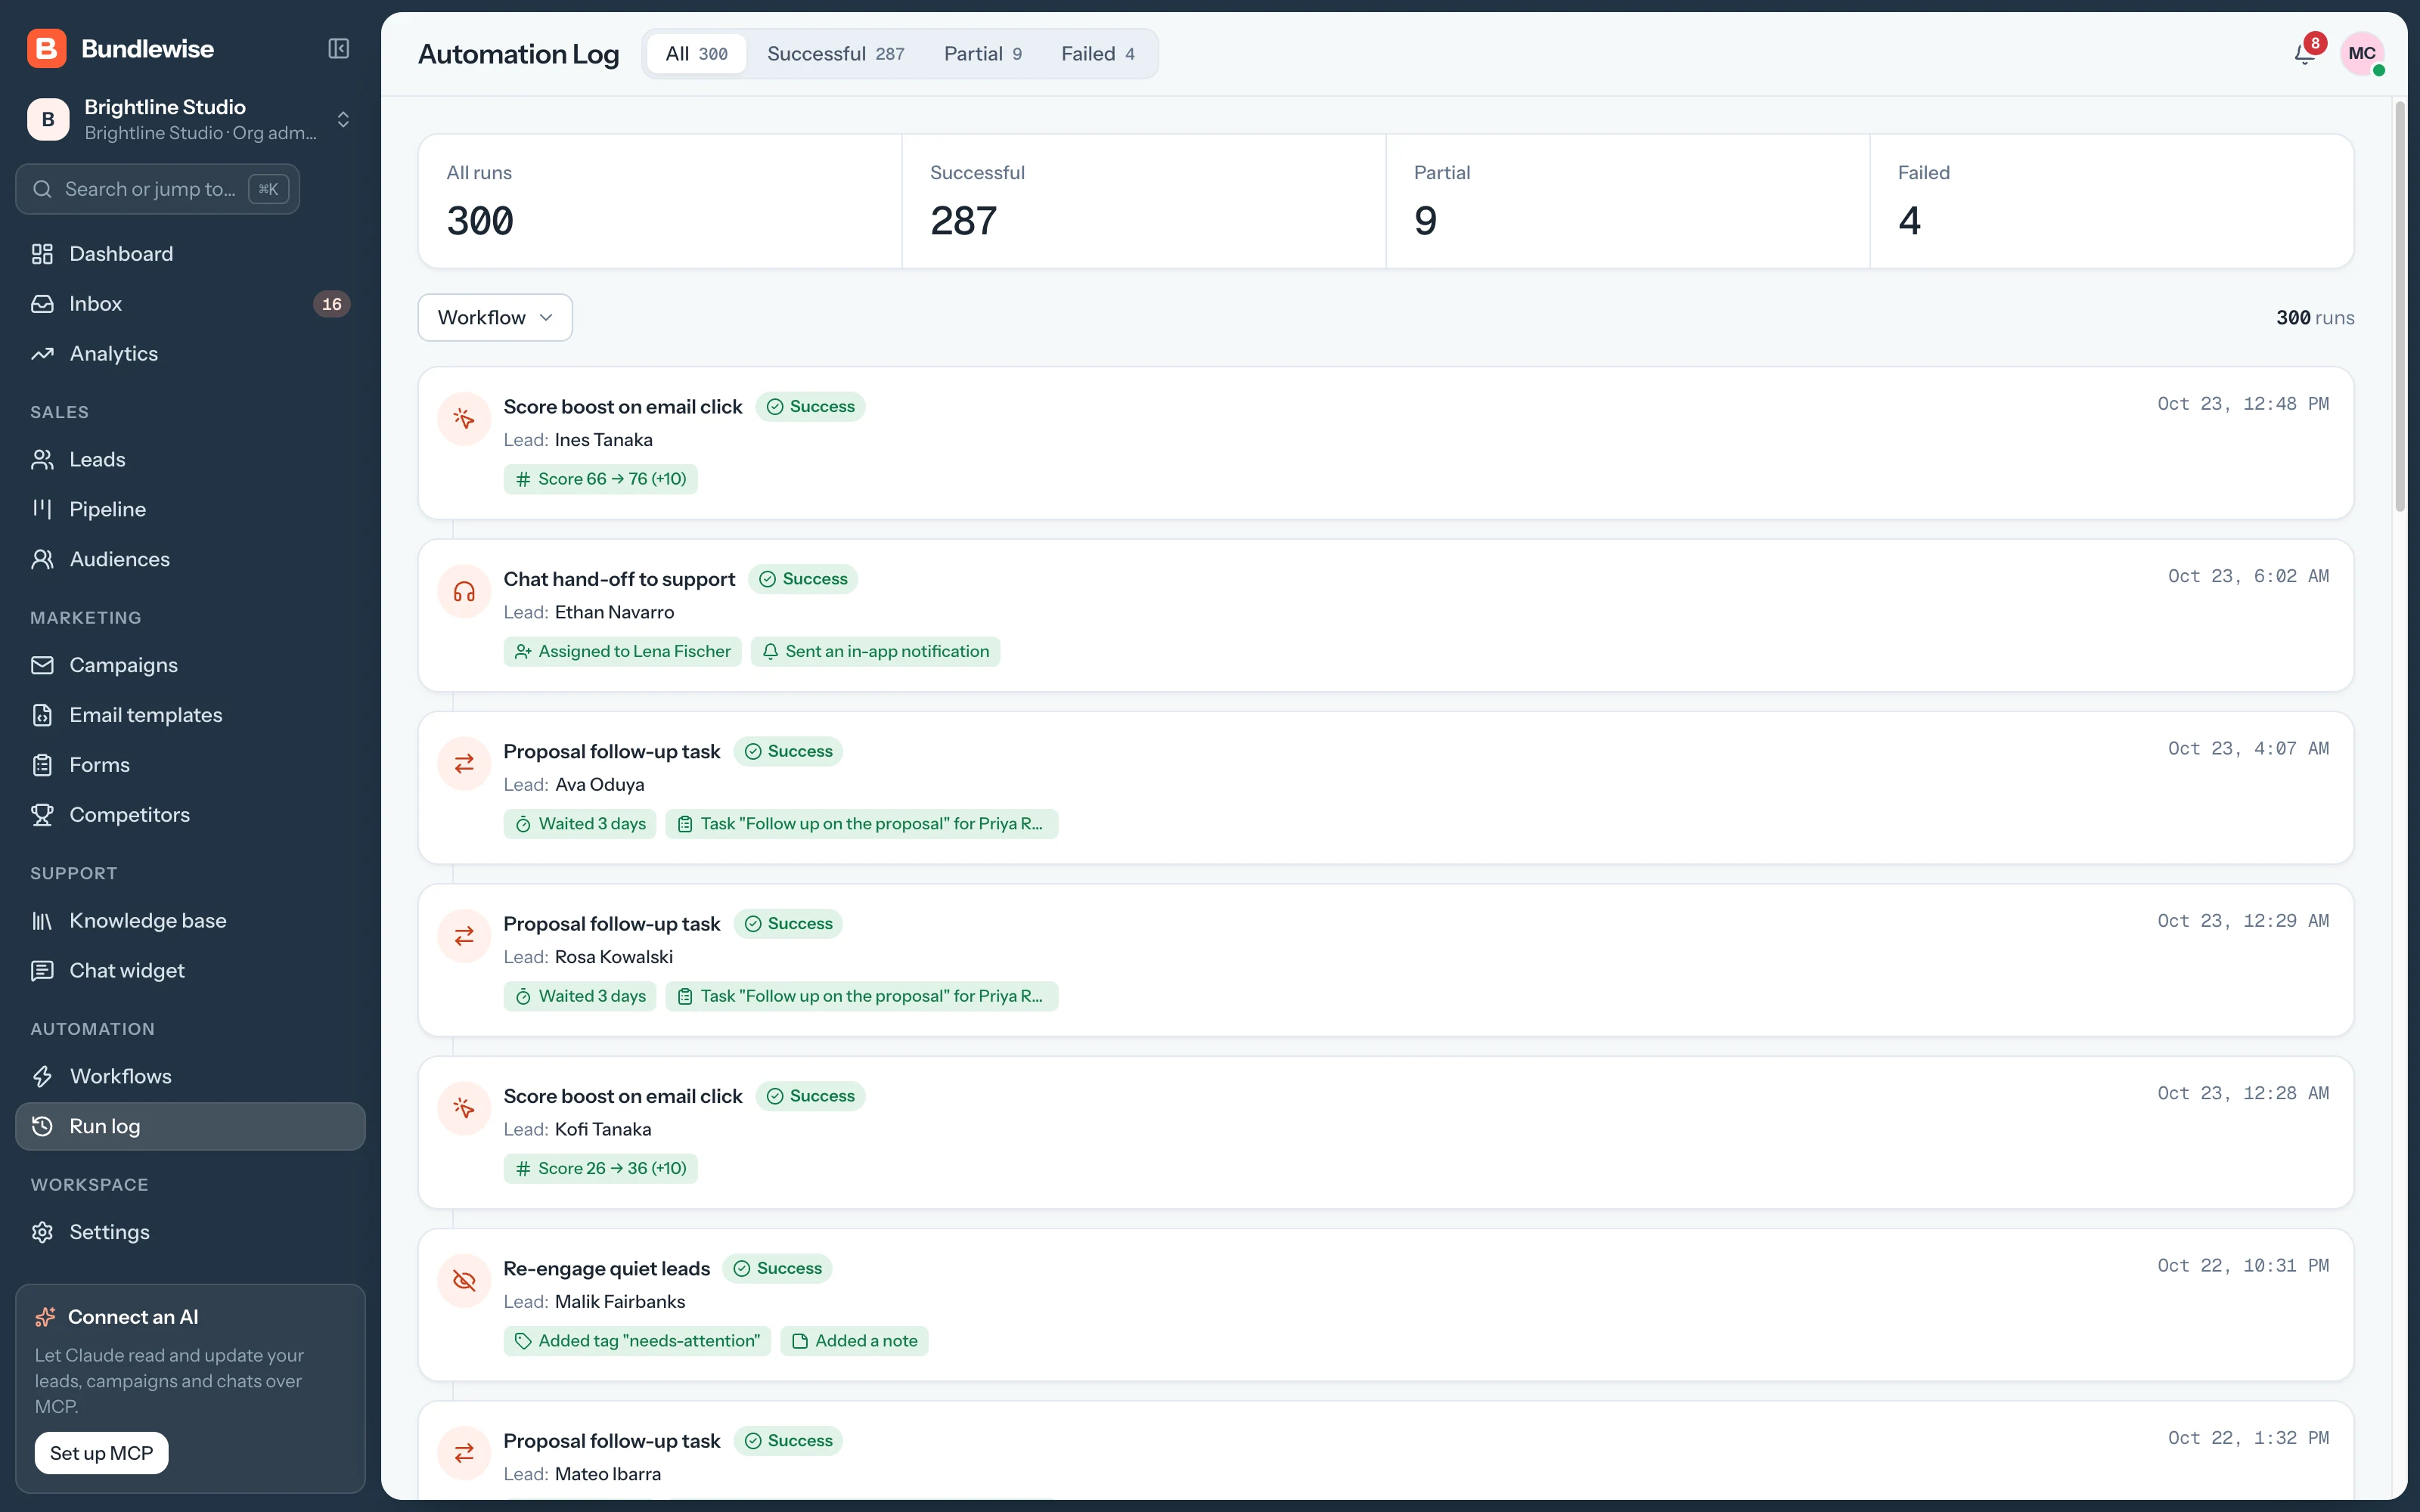Open the notifications bell
The image size is (2420, 1512).
pos(2304,53)
